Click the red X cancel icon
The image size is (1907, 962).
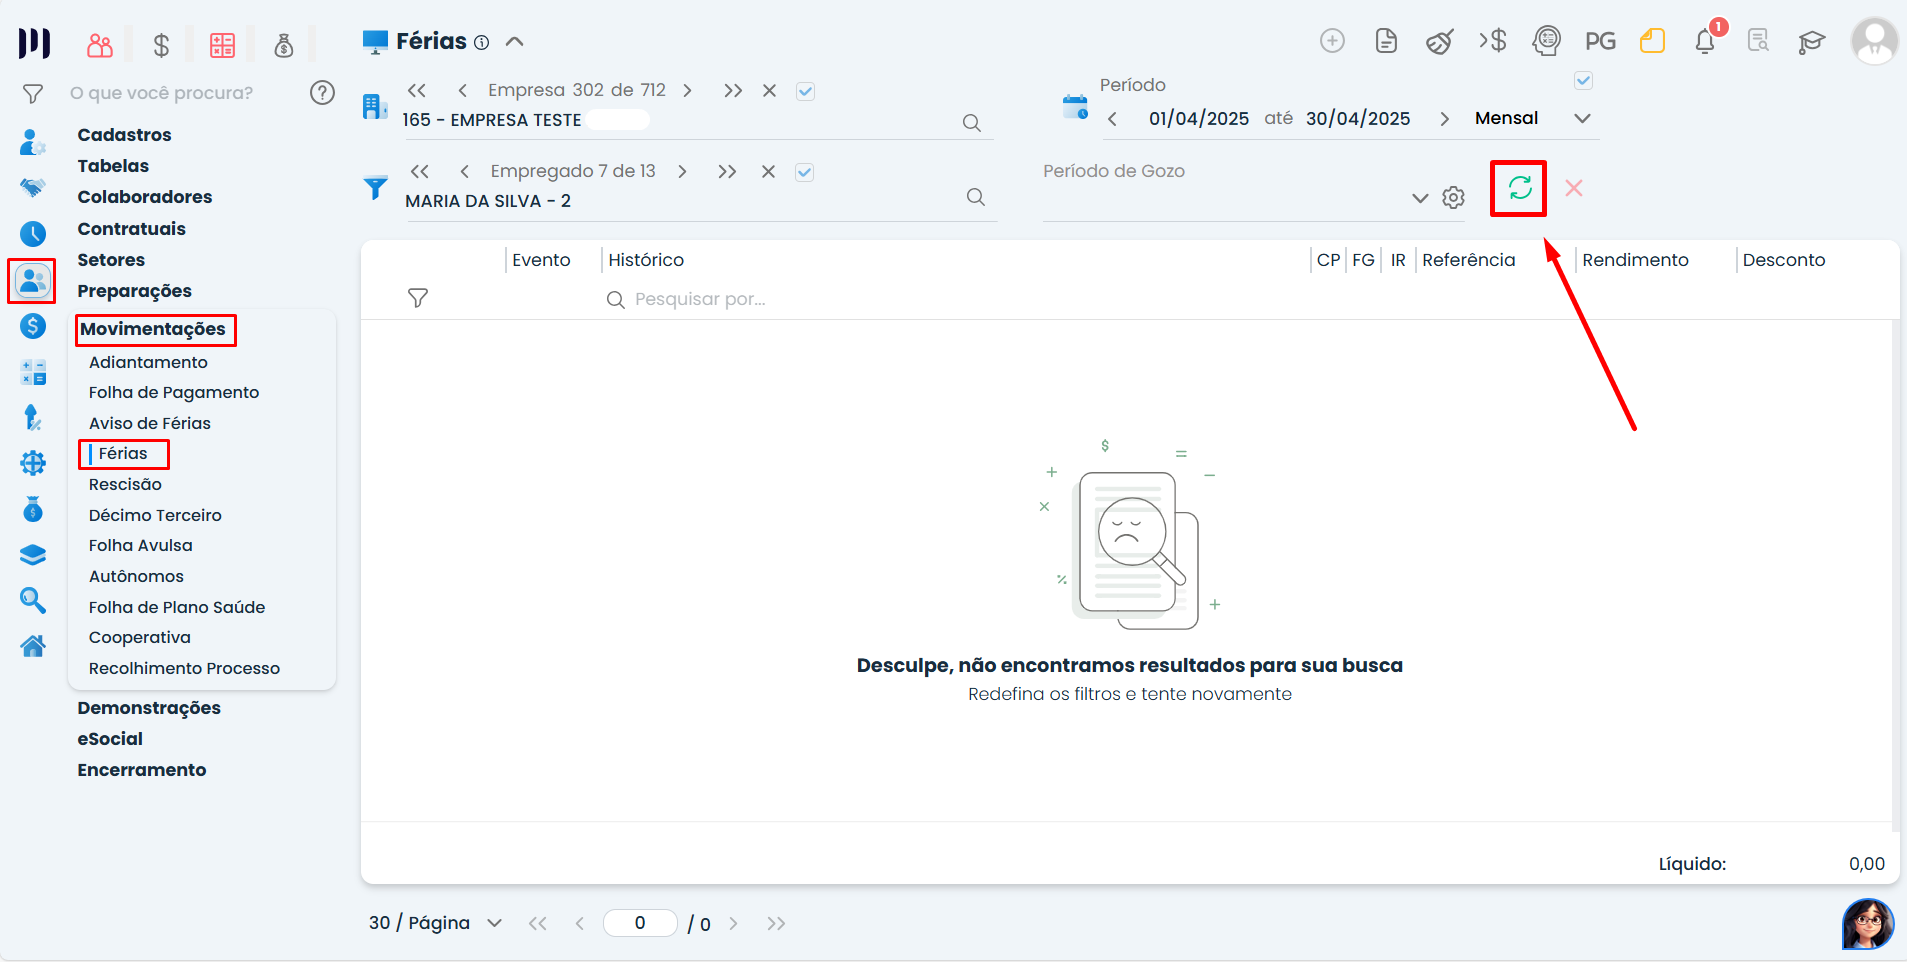tap(1573, 188)
